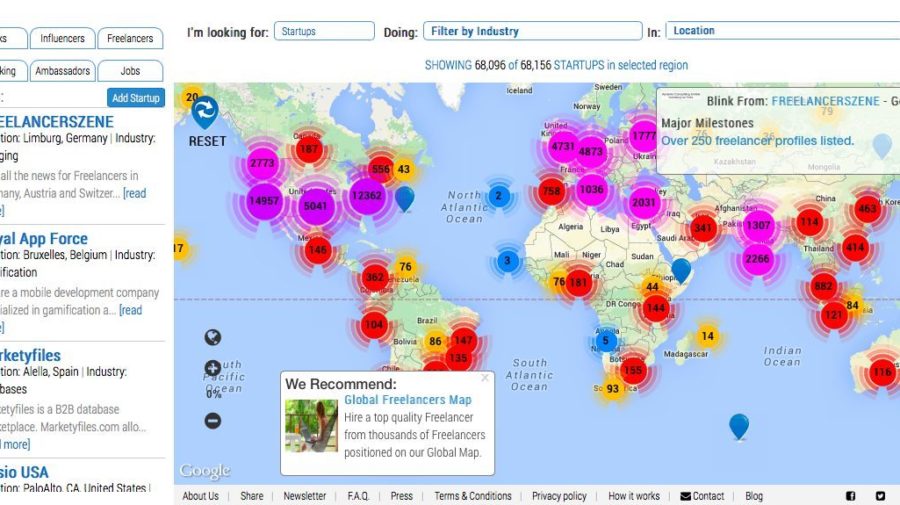The image size is (900, 505).
Task: Click the Contact link in the footer
Action: (702, 496)
